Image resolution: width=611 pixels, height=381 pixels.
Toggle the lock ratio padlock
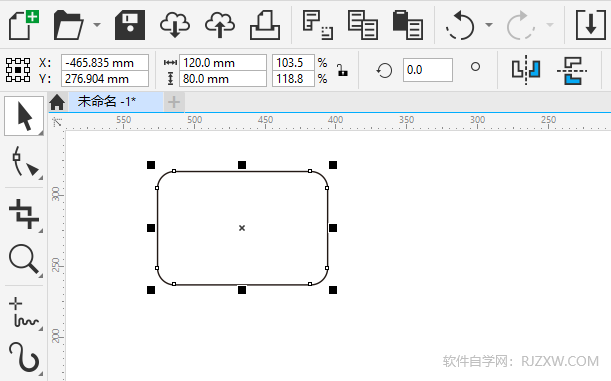(342, 70)
